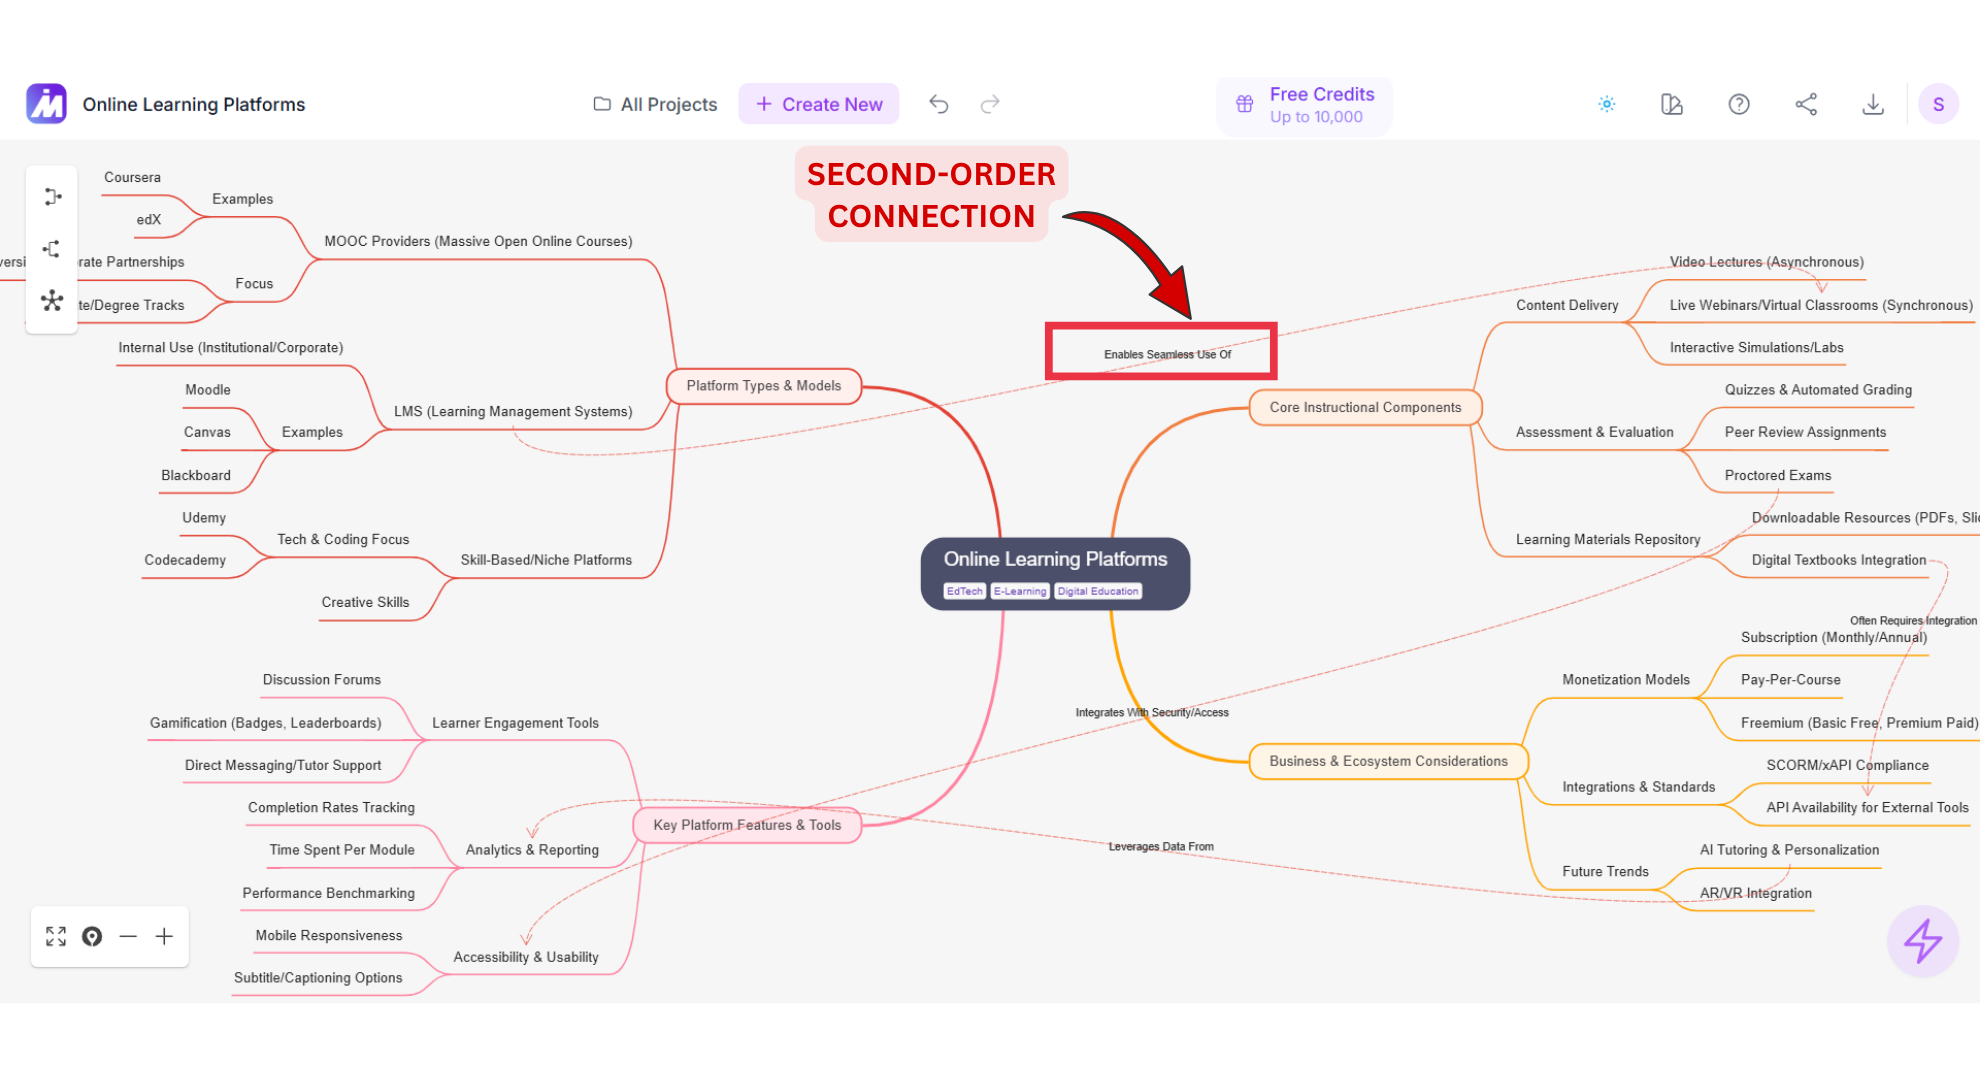Fit the mind map to screen

pyautogui.click(x=55, y=936)
